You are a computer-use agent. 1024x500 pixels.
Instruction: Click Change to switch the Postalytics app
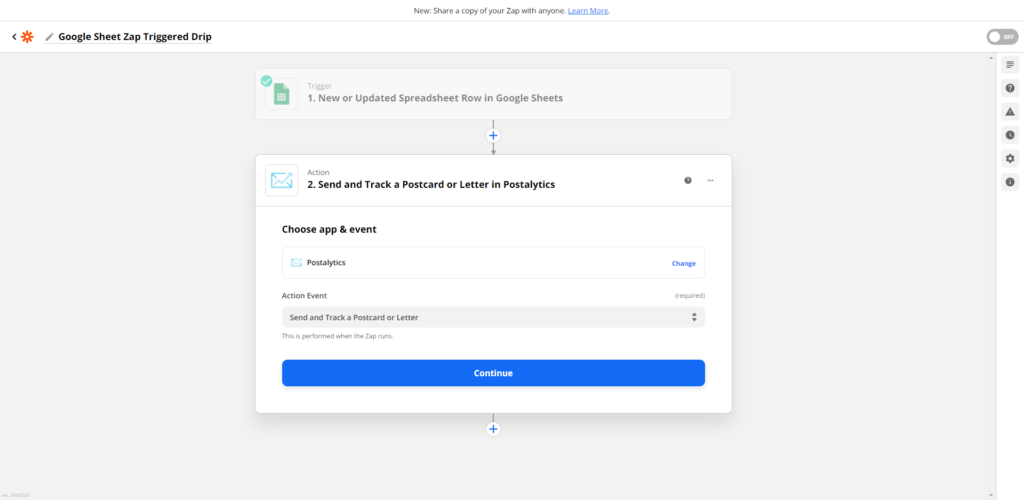pyautogui.click(x=684, y=264)
